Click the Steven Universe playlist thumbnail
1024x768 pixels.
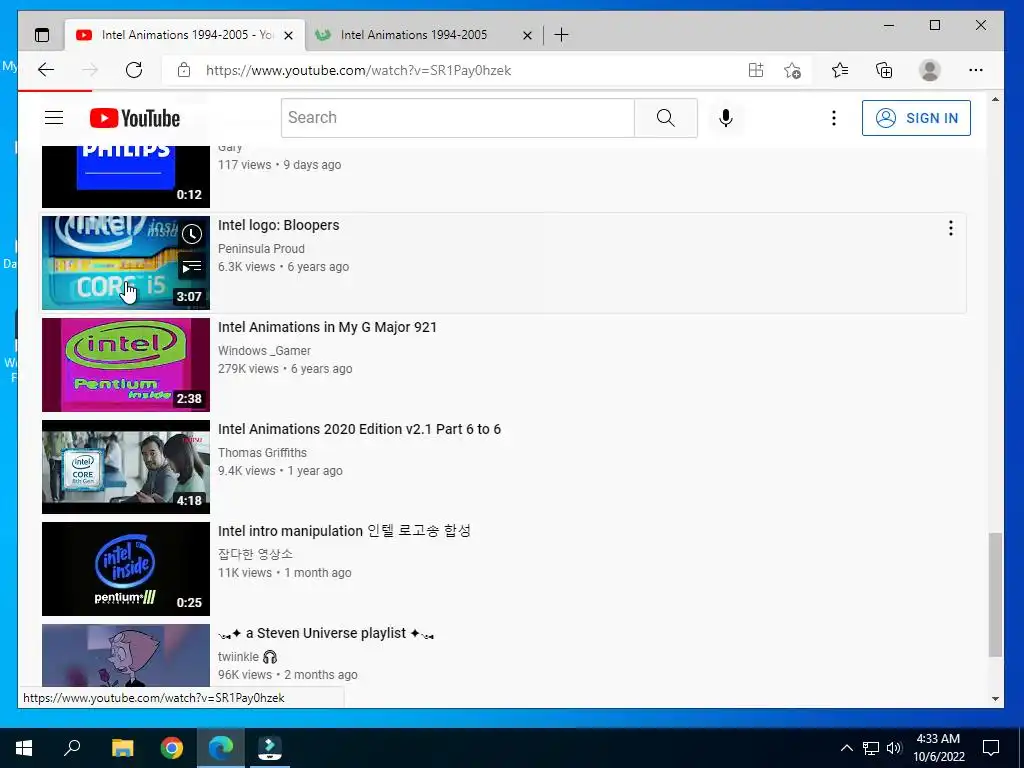[x=126, y=655]
